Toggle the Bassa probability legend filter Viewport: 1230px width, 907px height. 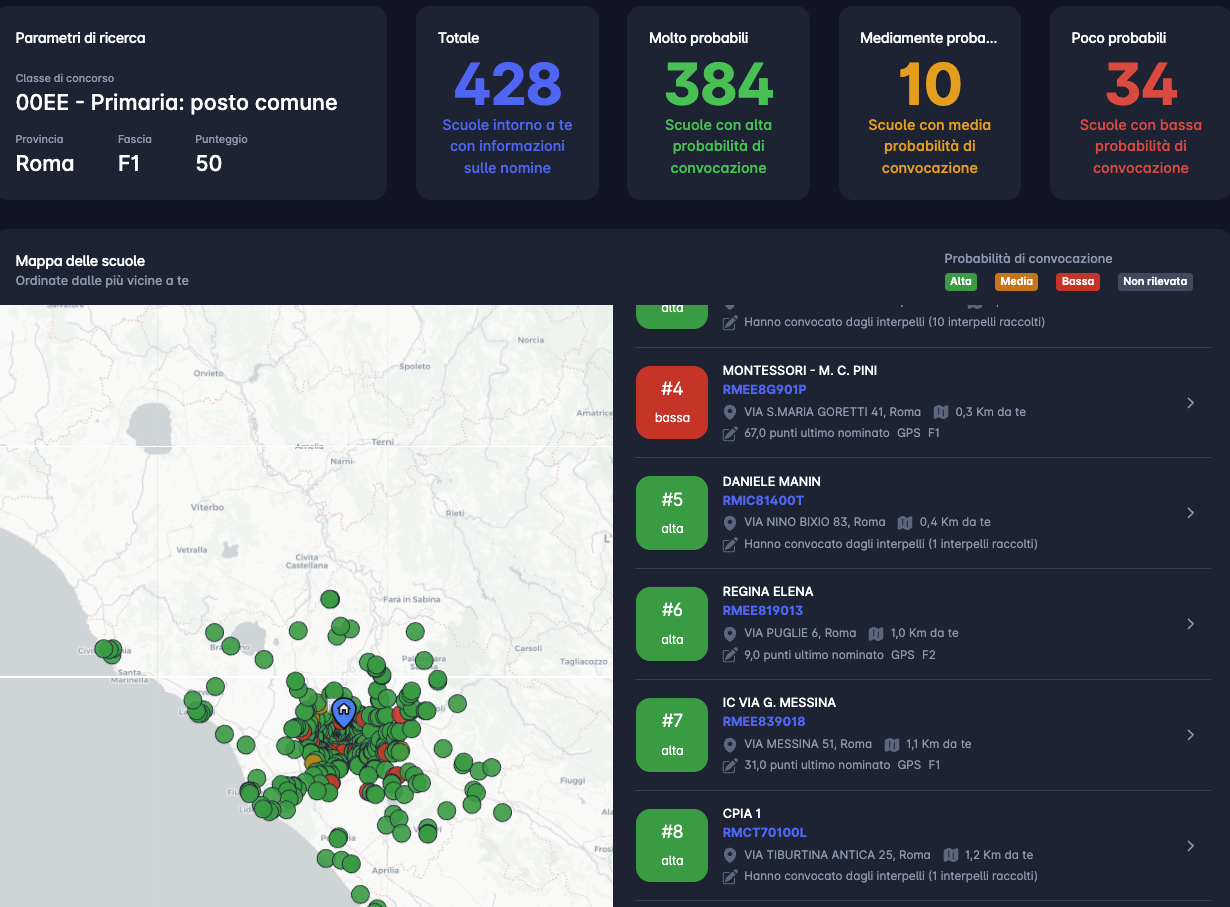[1077, 282]
